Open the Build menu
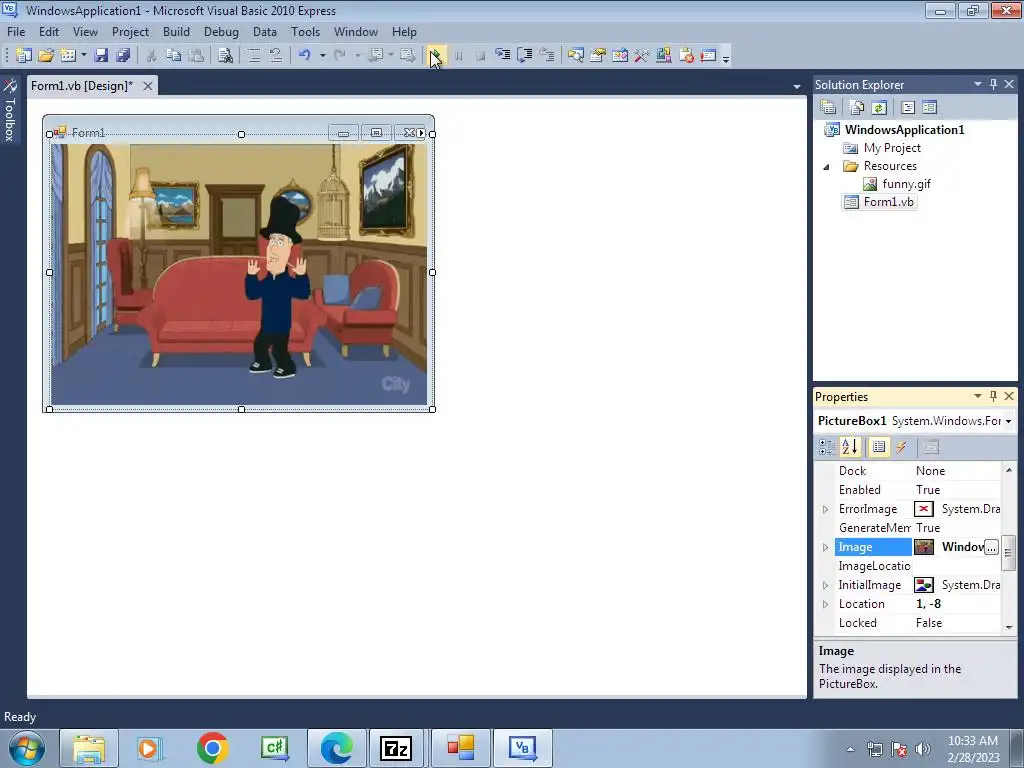This screenshot has height=768, width=1024. [x=176, y=32]
